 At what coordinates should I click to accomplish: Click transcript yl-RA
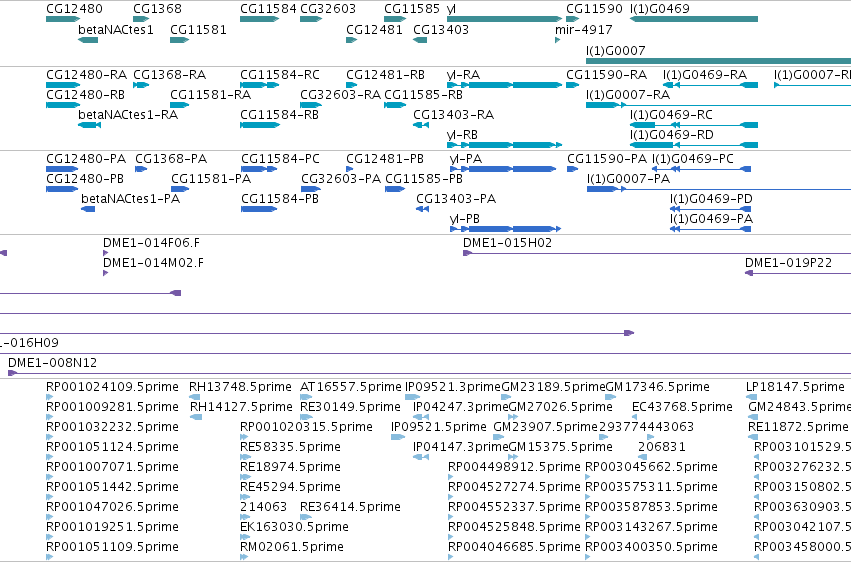click(505, 85)
